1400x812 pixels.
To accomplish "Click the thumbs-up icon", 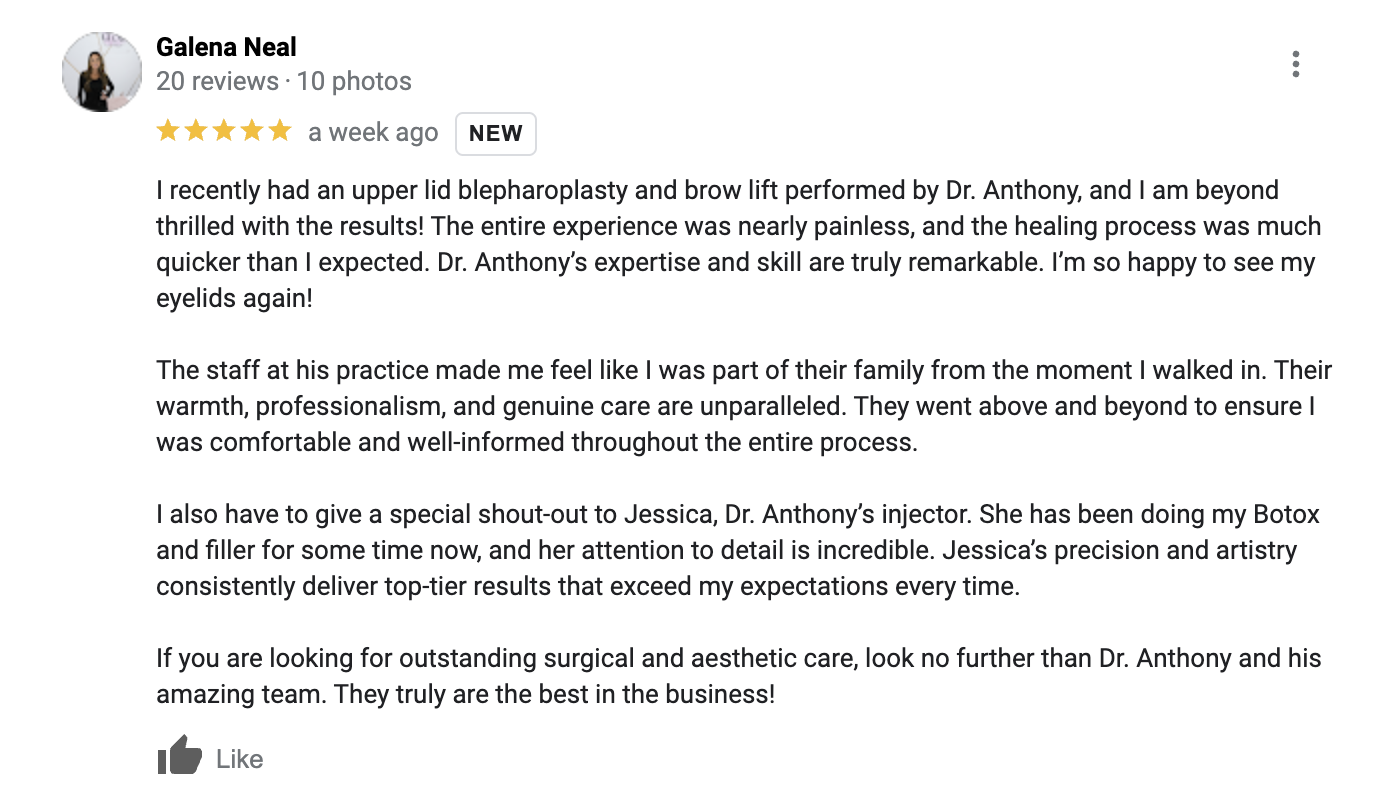I will pyautogui.click(x=180, y=756).
